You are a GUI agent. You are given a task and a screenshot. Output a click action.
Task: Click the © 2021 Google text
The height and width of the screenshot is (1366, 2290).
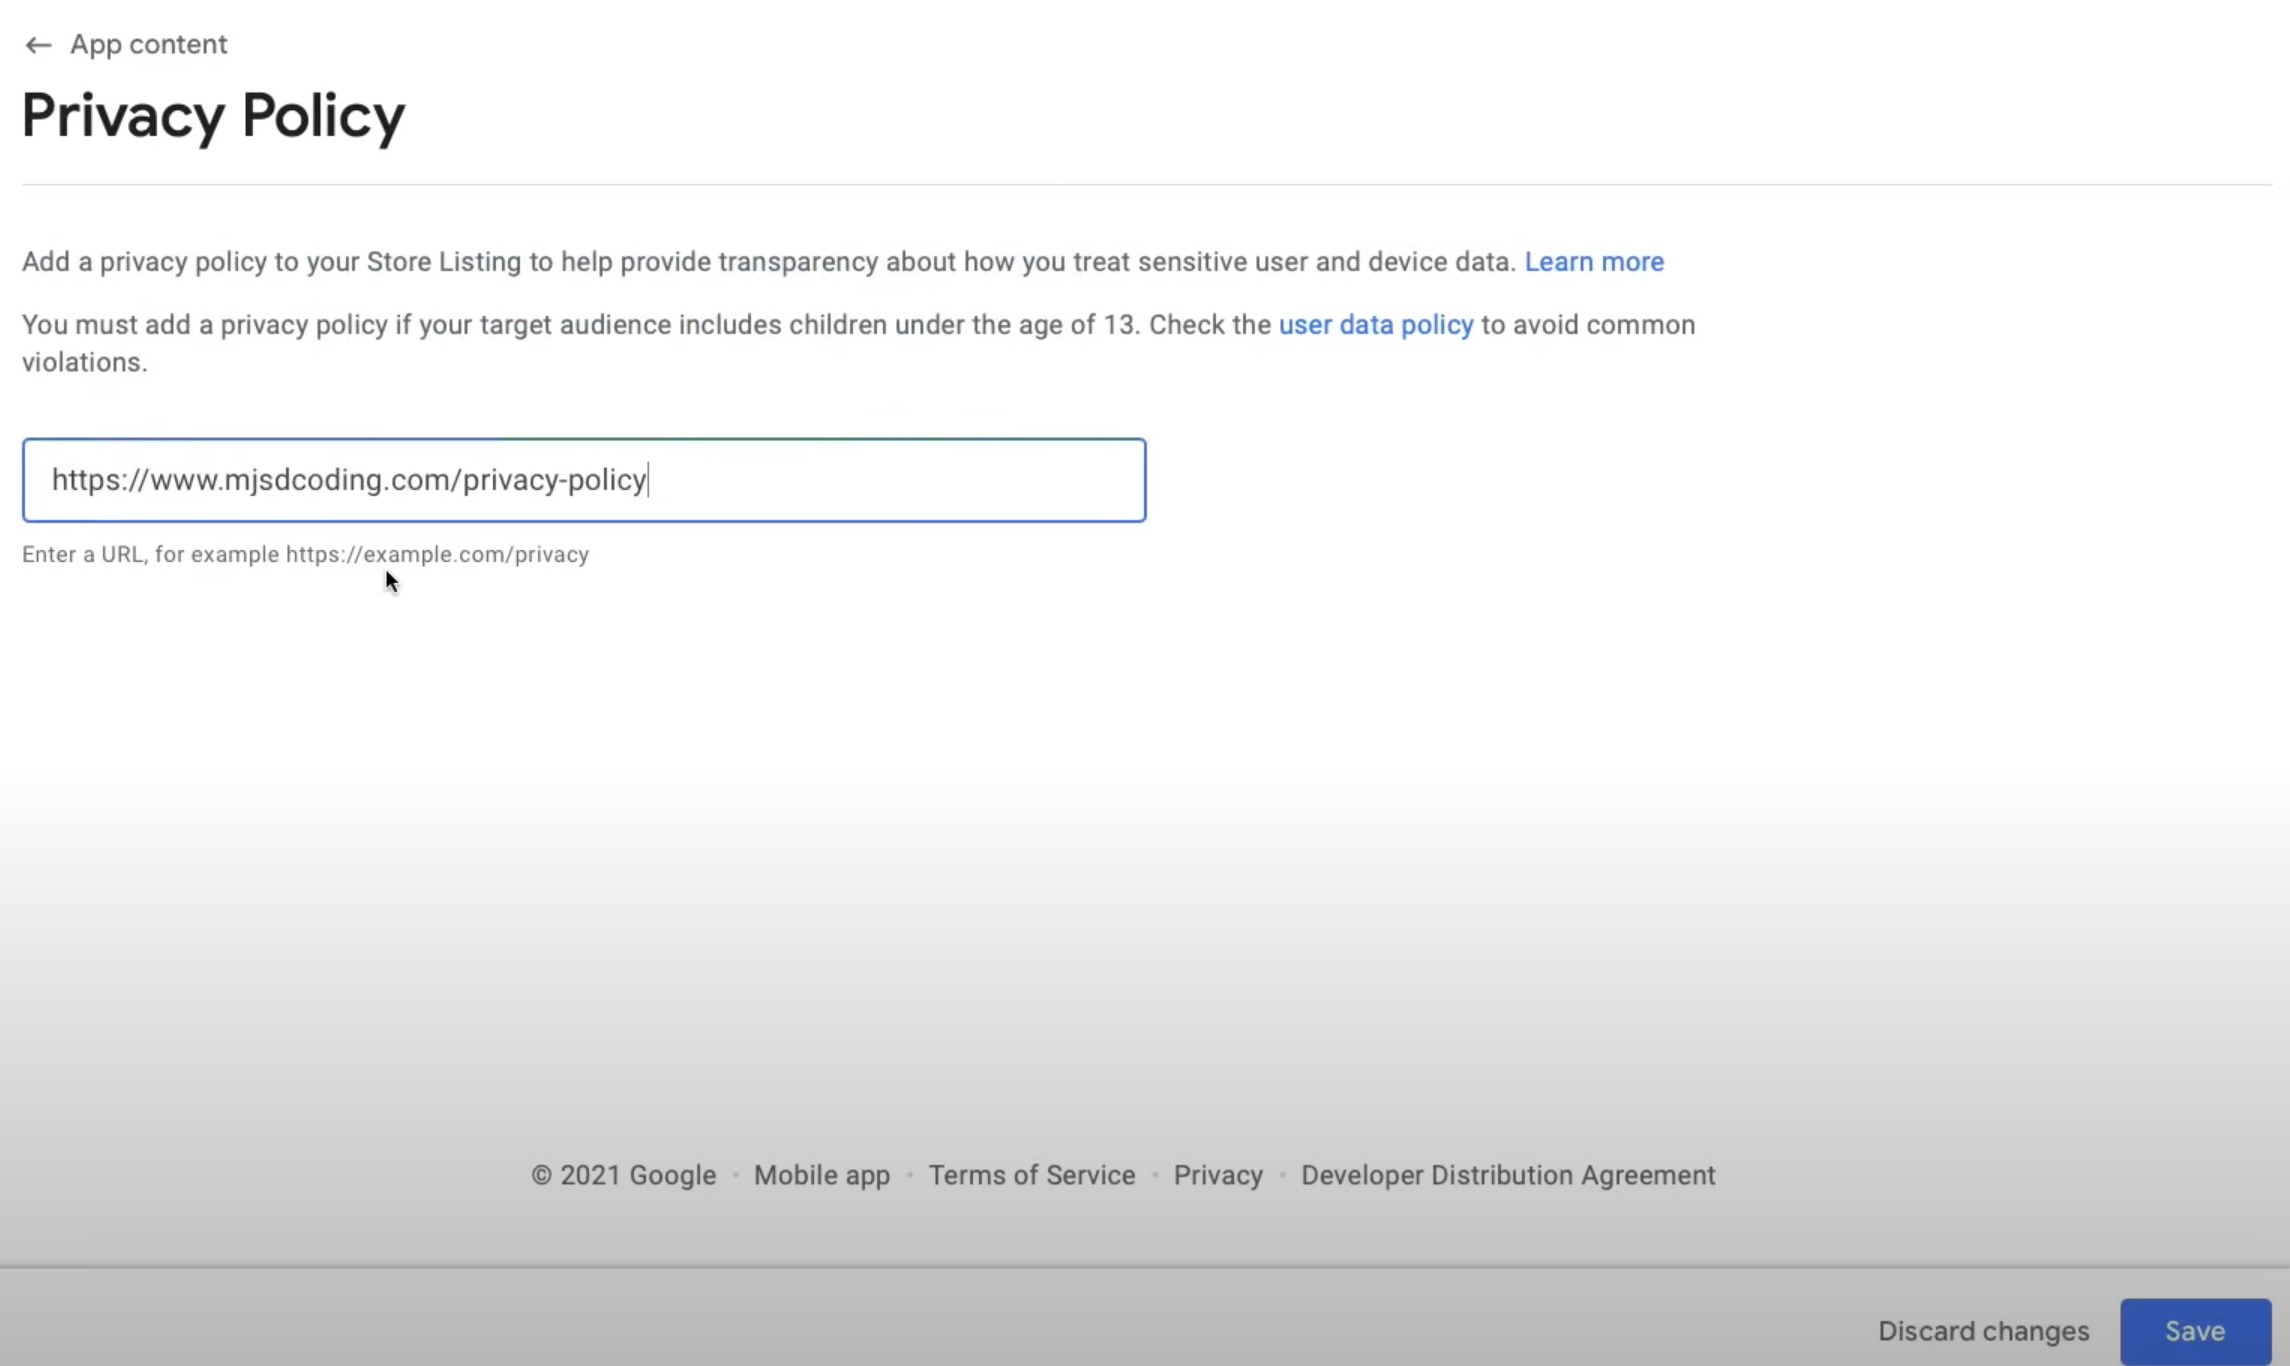[x=623, y=1175]
